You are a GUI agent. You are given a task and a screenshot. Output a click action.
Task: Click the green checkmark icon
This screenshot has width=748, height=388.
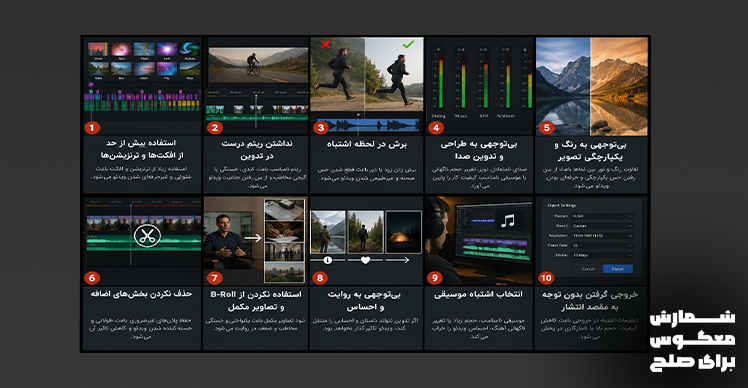tap(408, 44)
